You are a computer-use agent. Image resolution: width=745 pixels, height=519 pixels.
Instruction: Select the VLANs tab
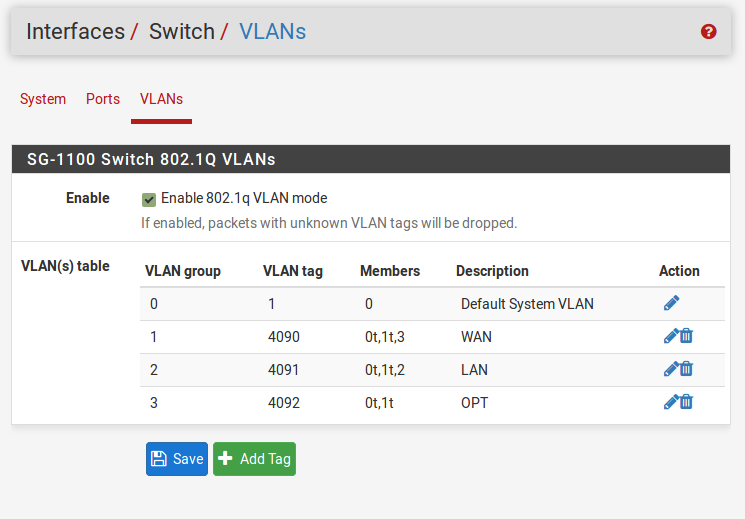161,99
